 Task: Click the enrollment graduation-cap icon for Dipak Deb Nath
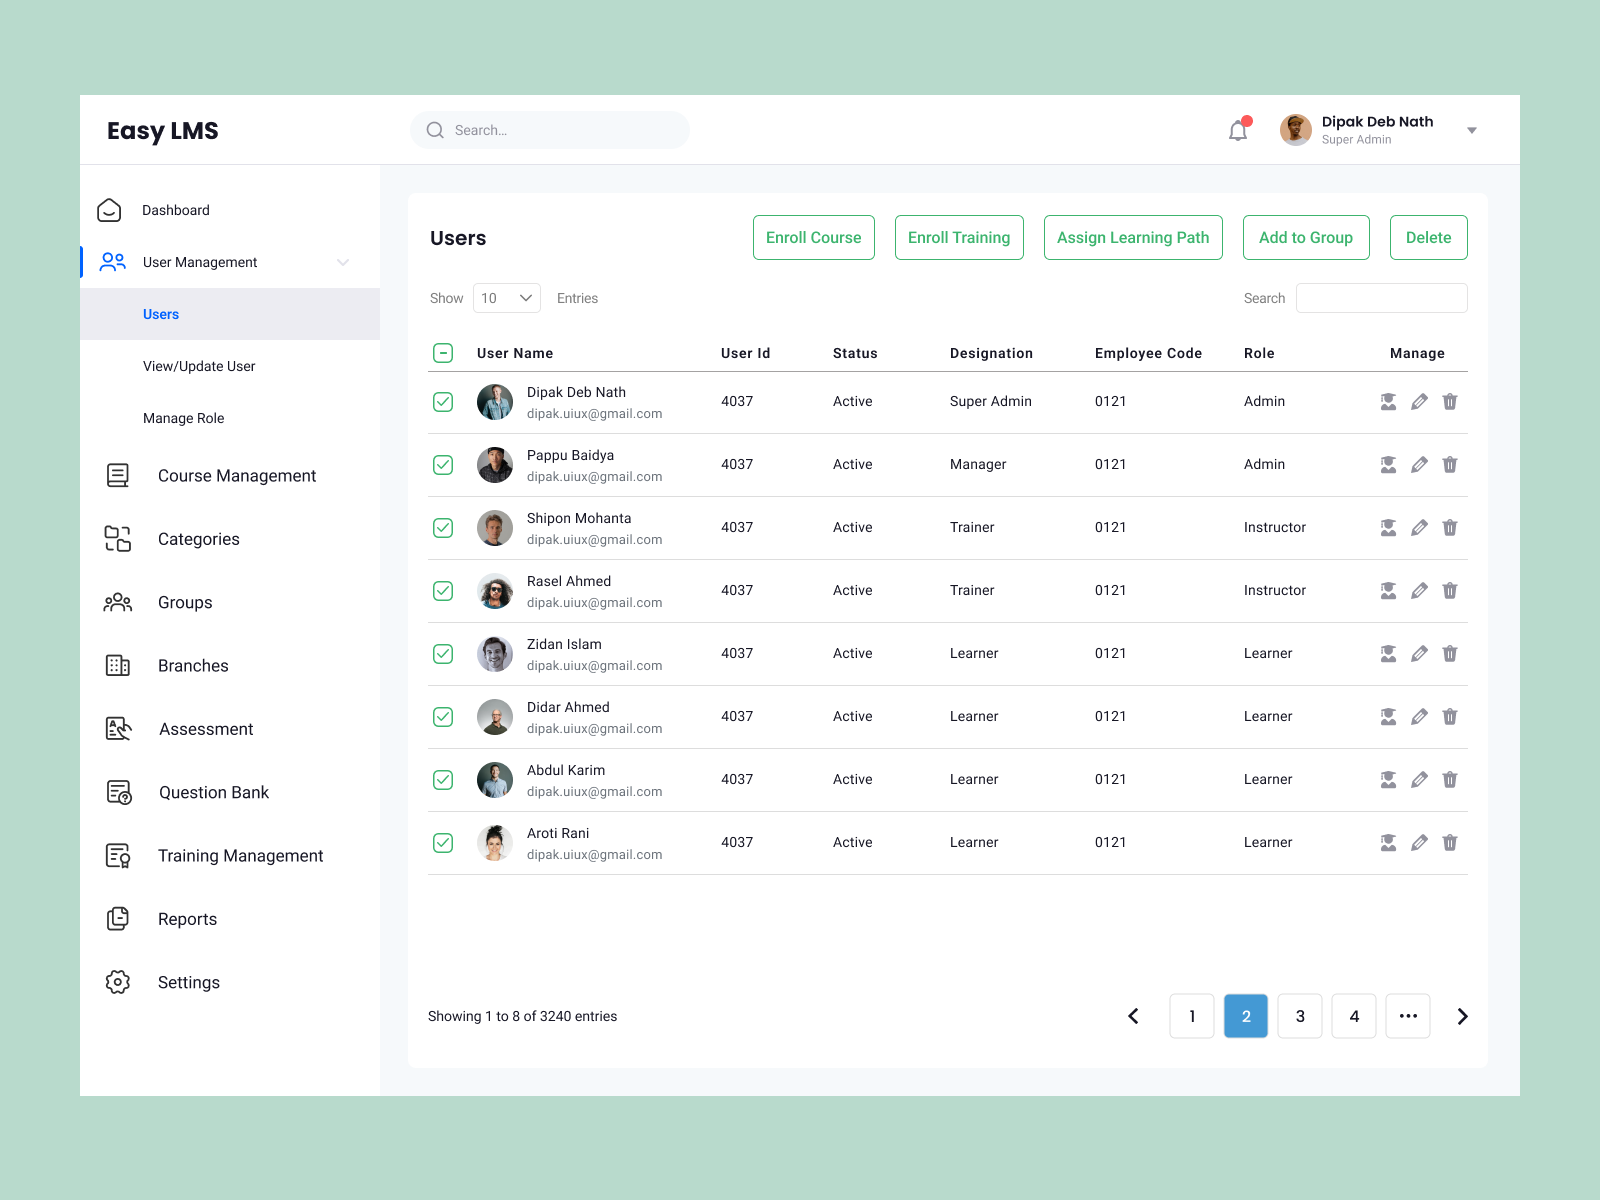[1388, 401]
